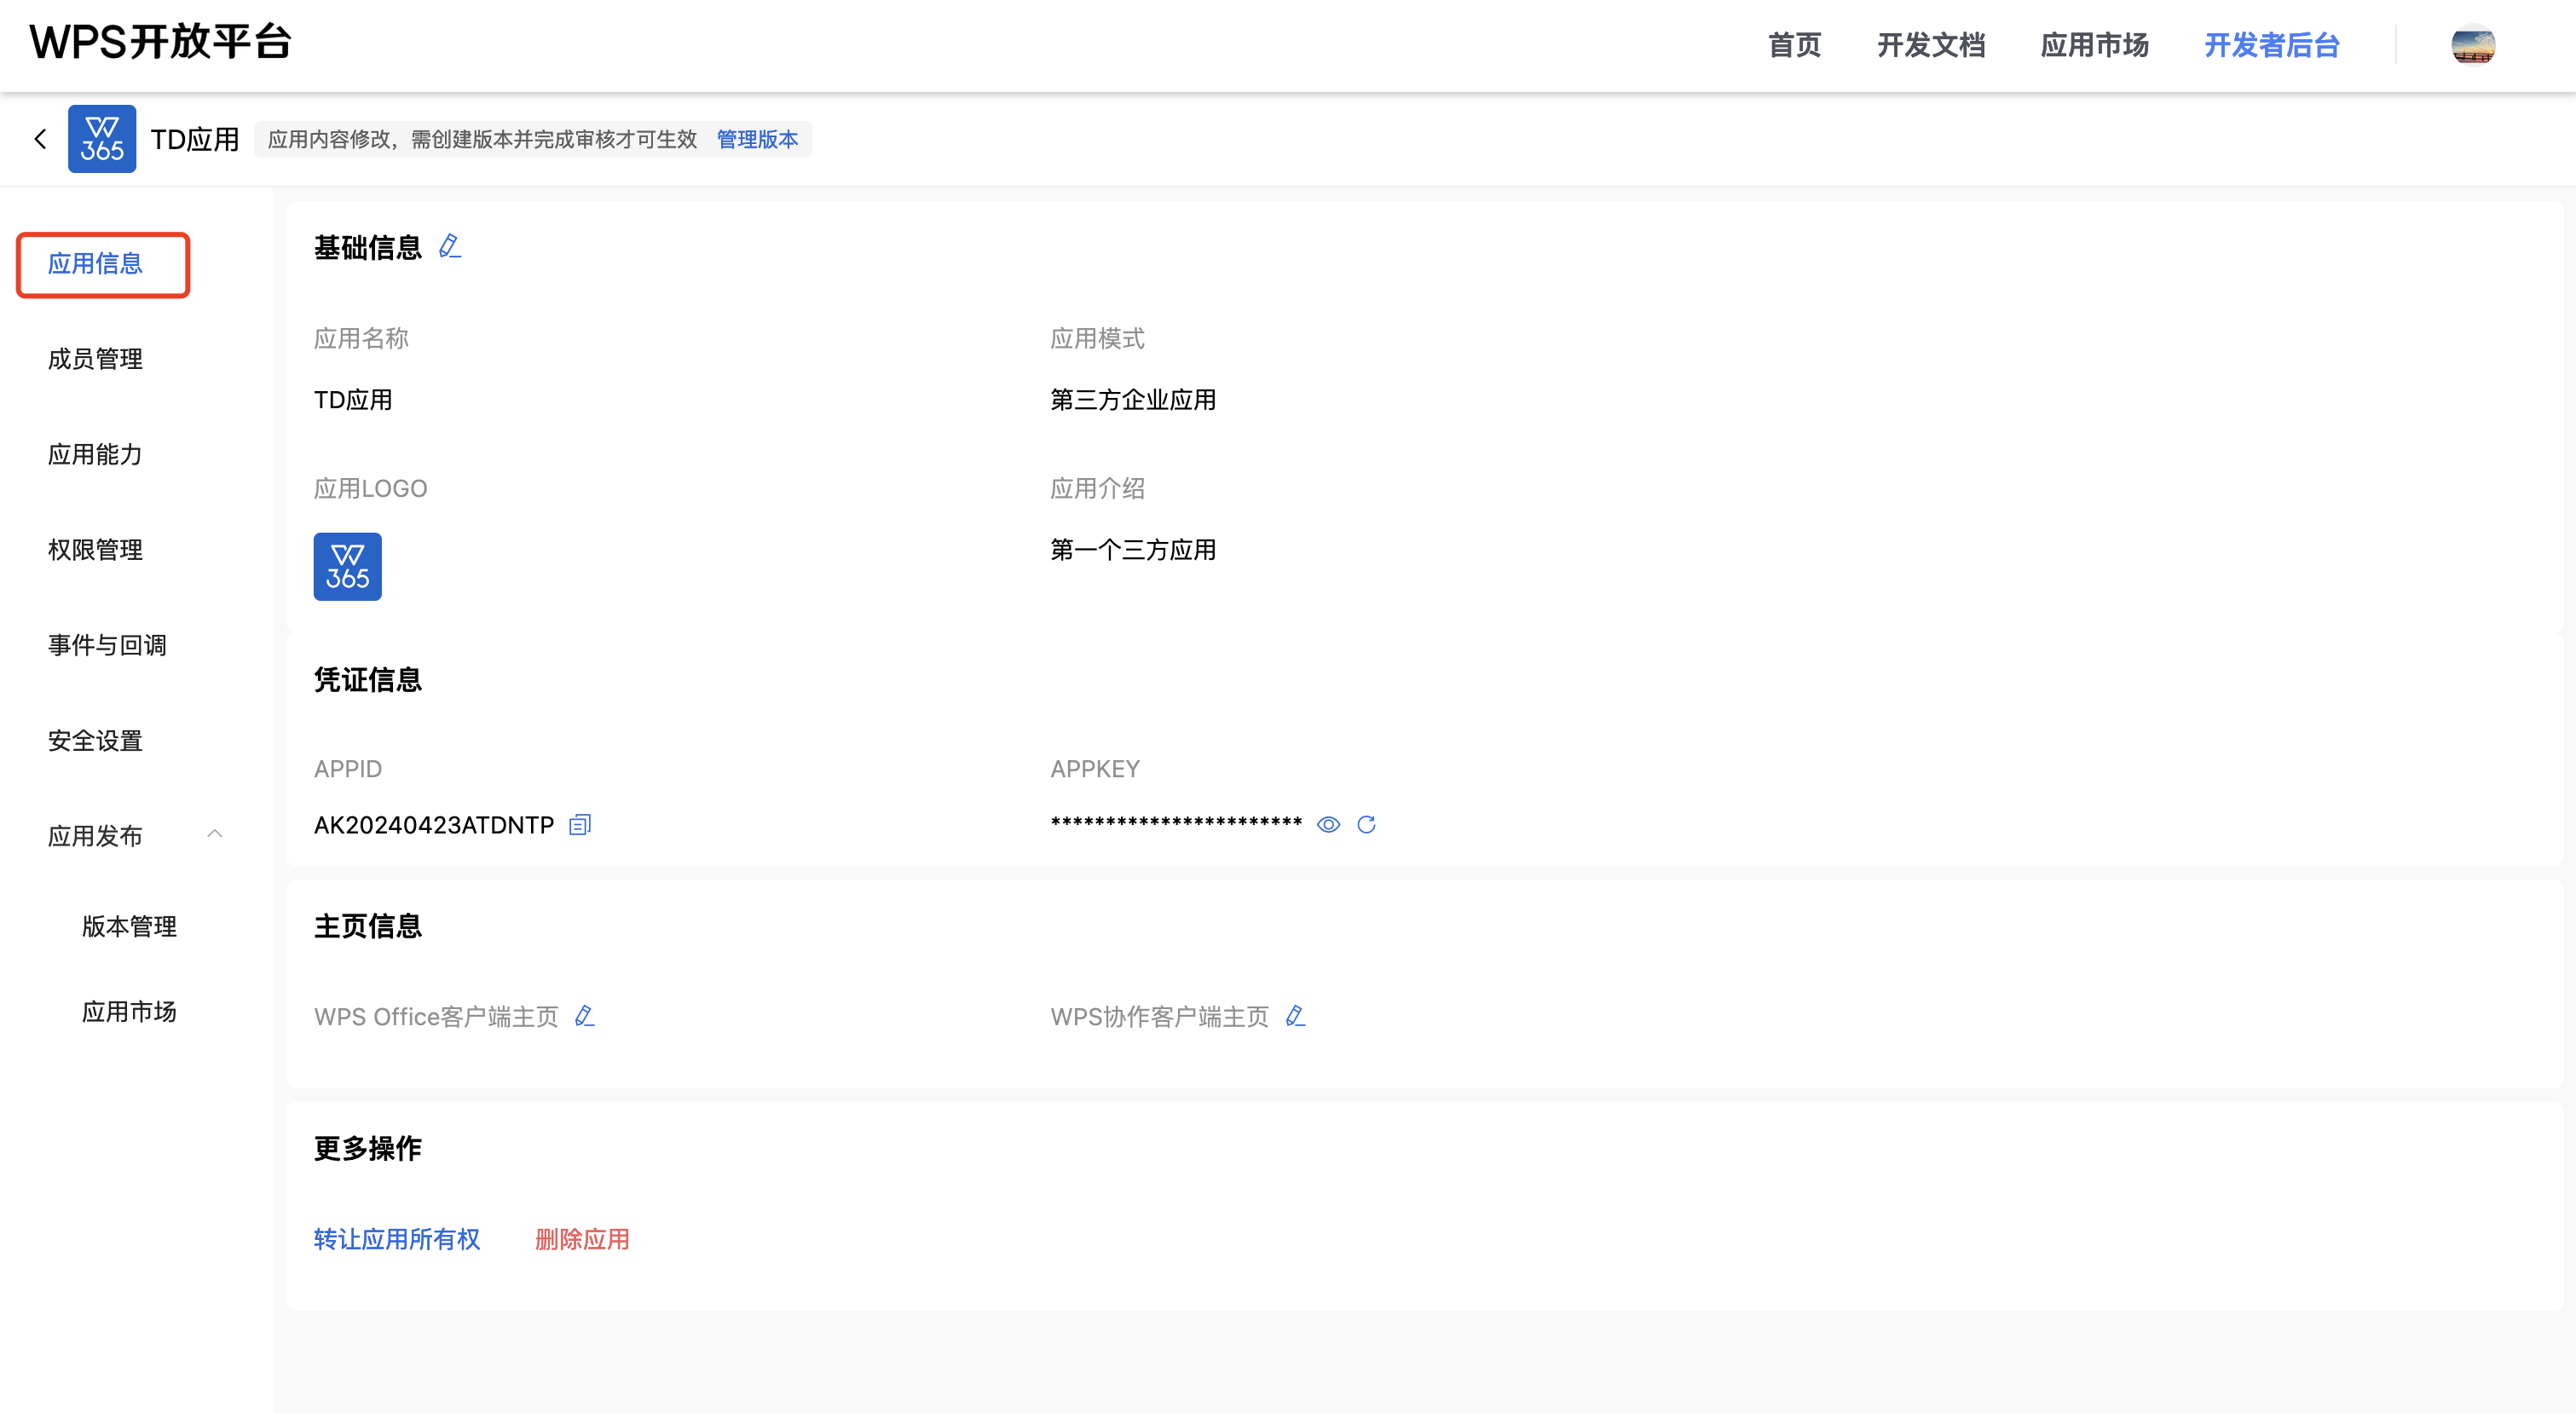This screenshot has height=1413, width=2576.
Task: Open 应用市场 in the sidebar submenu
Action: (129, 1012)
